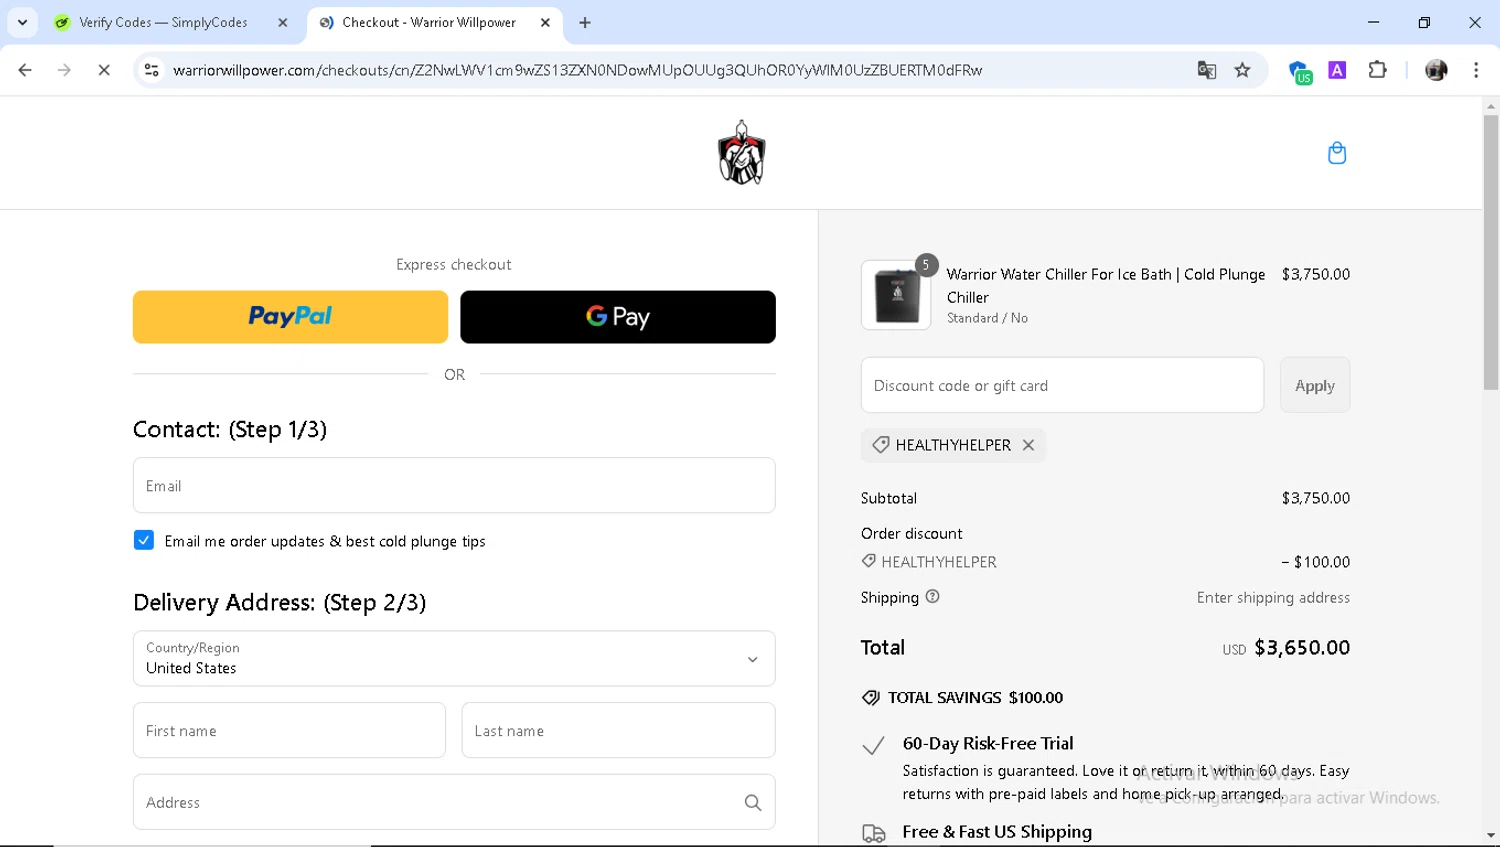This screenshot has width=1500, height=847.
Task: Click the 60-Day Risk-Free Trial heading
Action: [x=988, y=743]
